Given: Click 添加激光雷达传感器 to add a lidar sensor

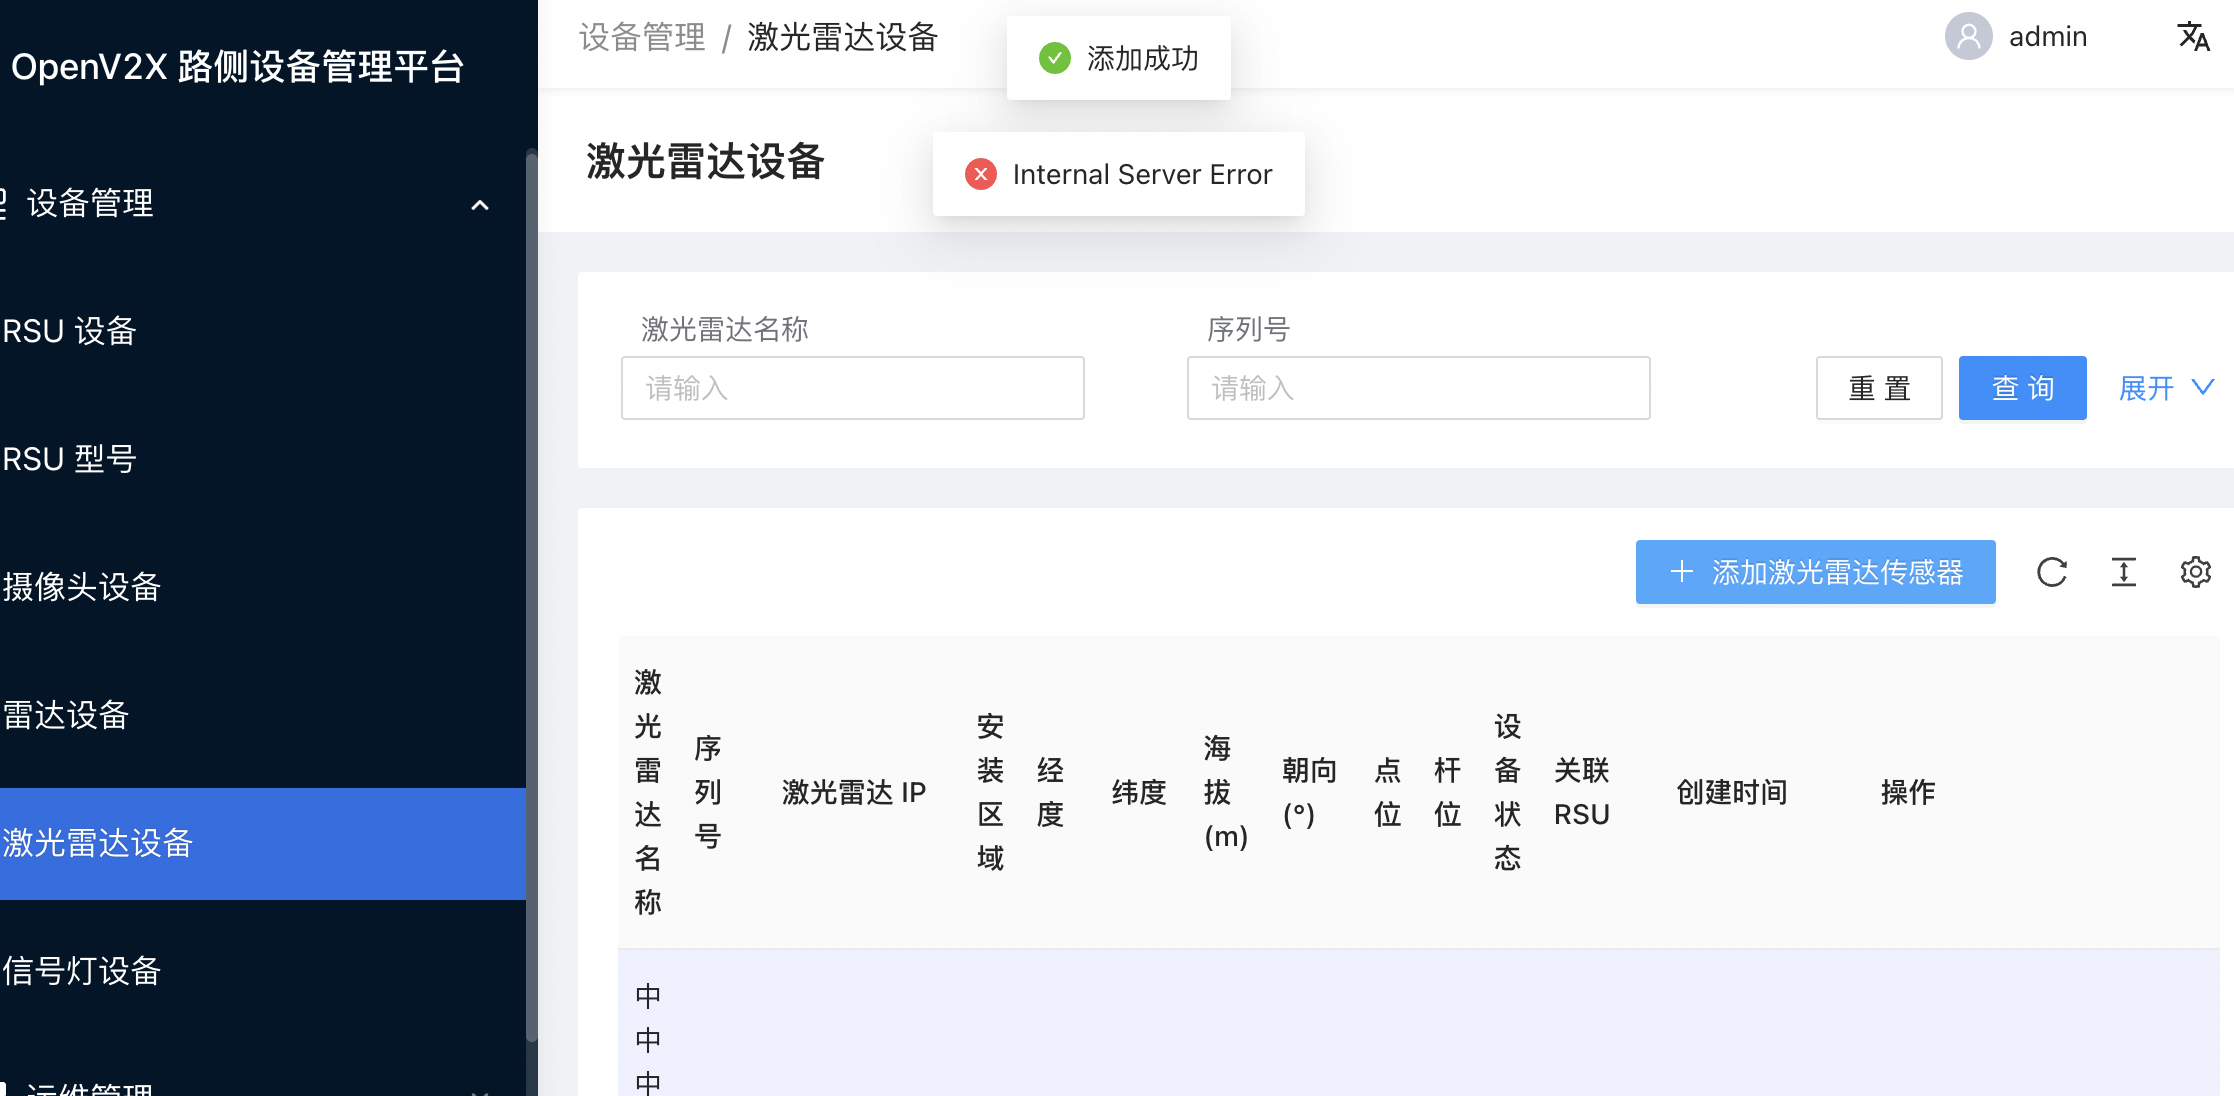Looking at the screenshot, I should coord(1814,572).
